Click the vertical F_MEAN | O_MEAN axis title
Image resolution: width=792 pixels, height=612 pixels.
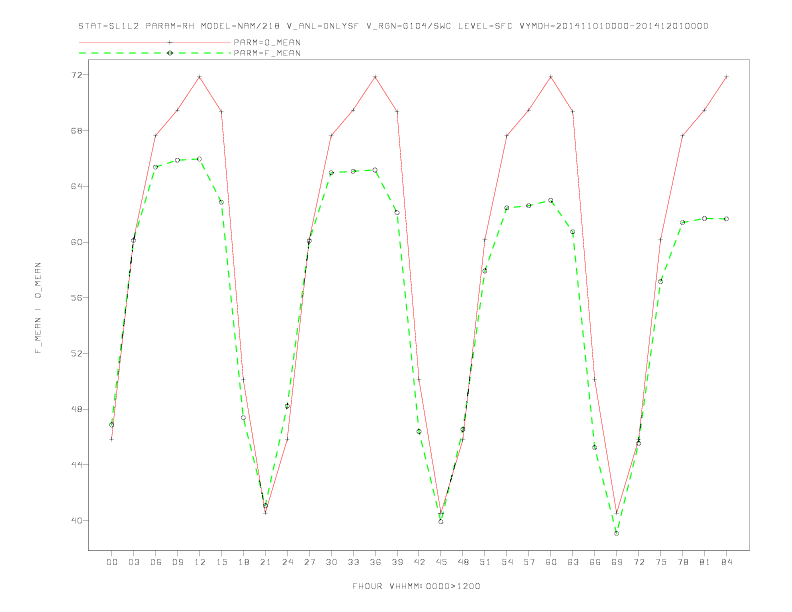tap(38, 308)
